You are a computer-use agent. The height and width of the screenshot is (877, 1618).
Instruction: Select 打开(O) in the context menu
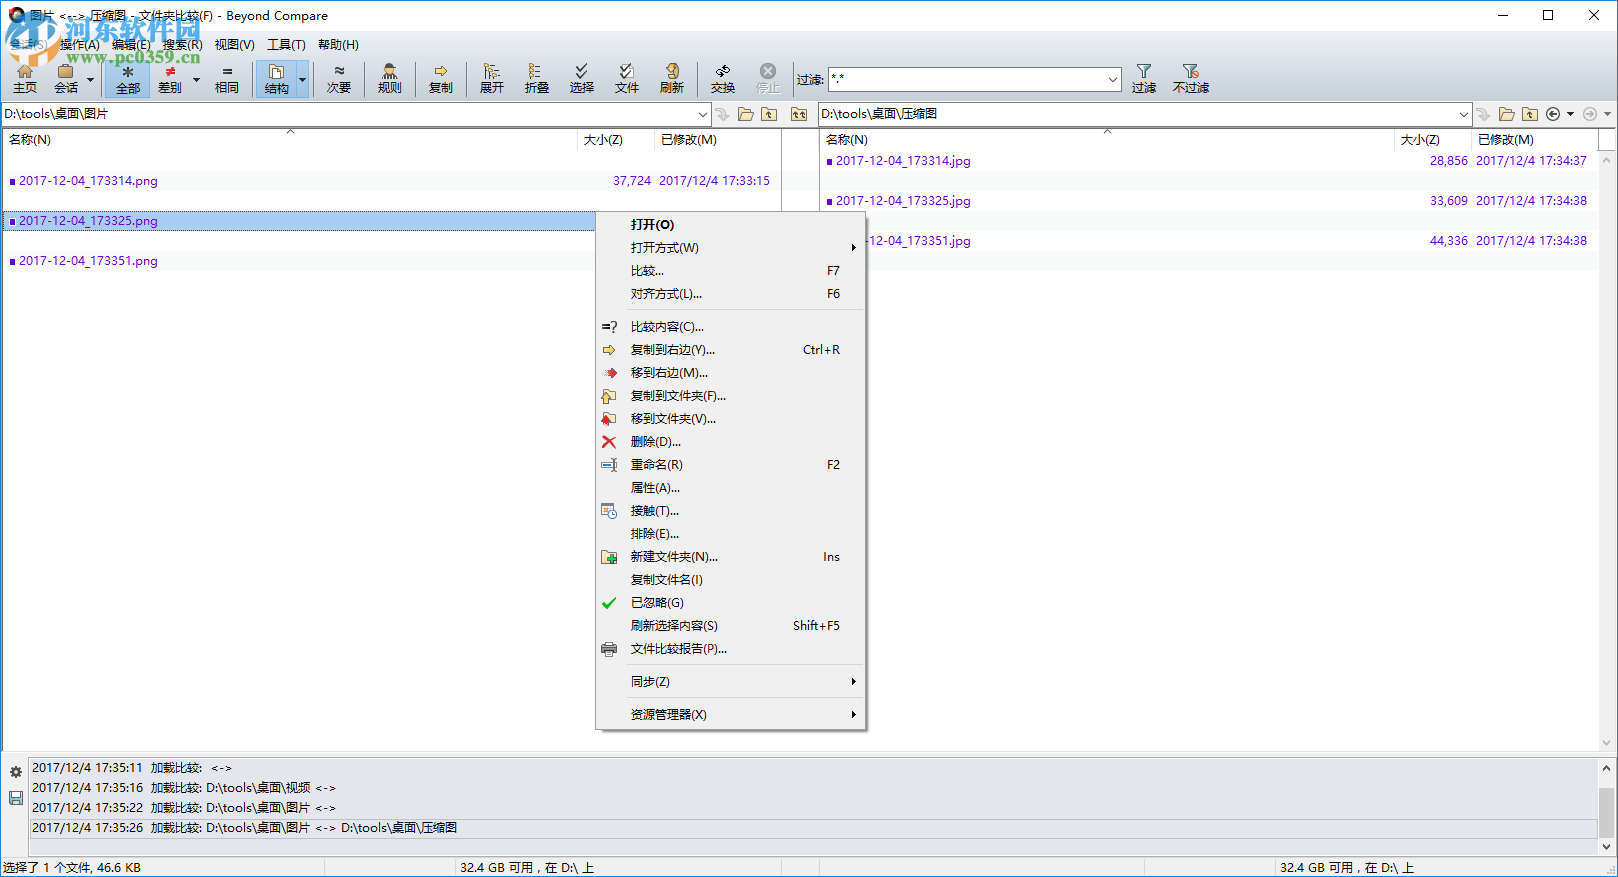(730, 225)
